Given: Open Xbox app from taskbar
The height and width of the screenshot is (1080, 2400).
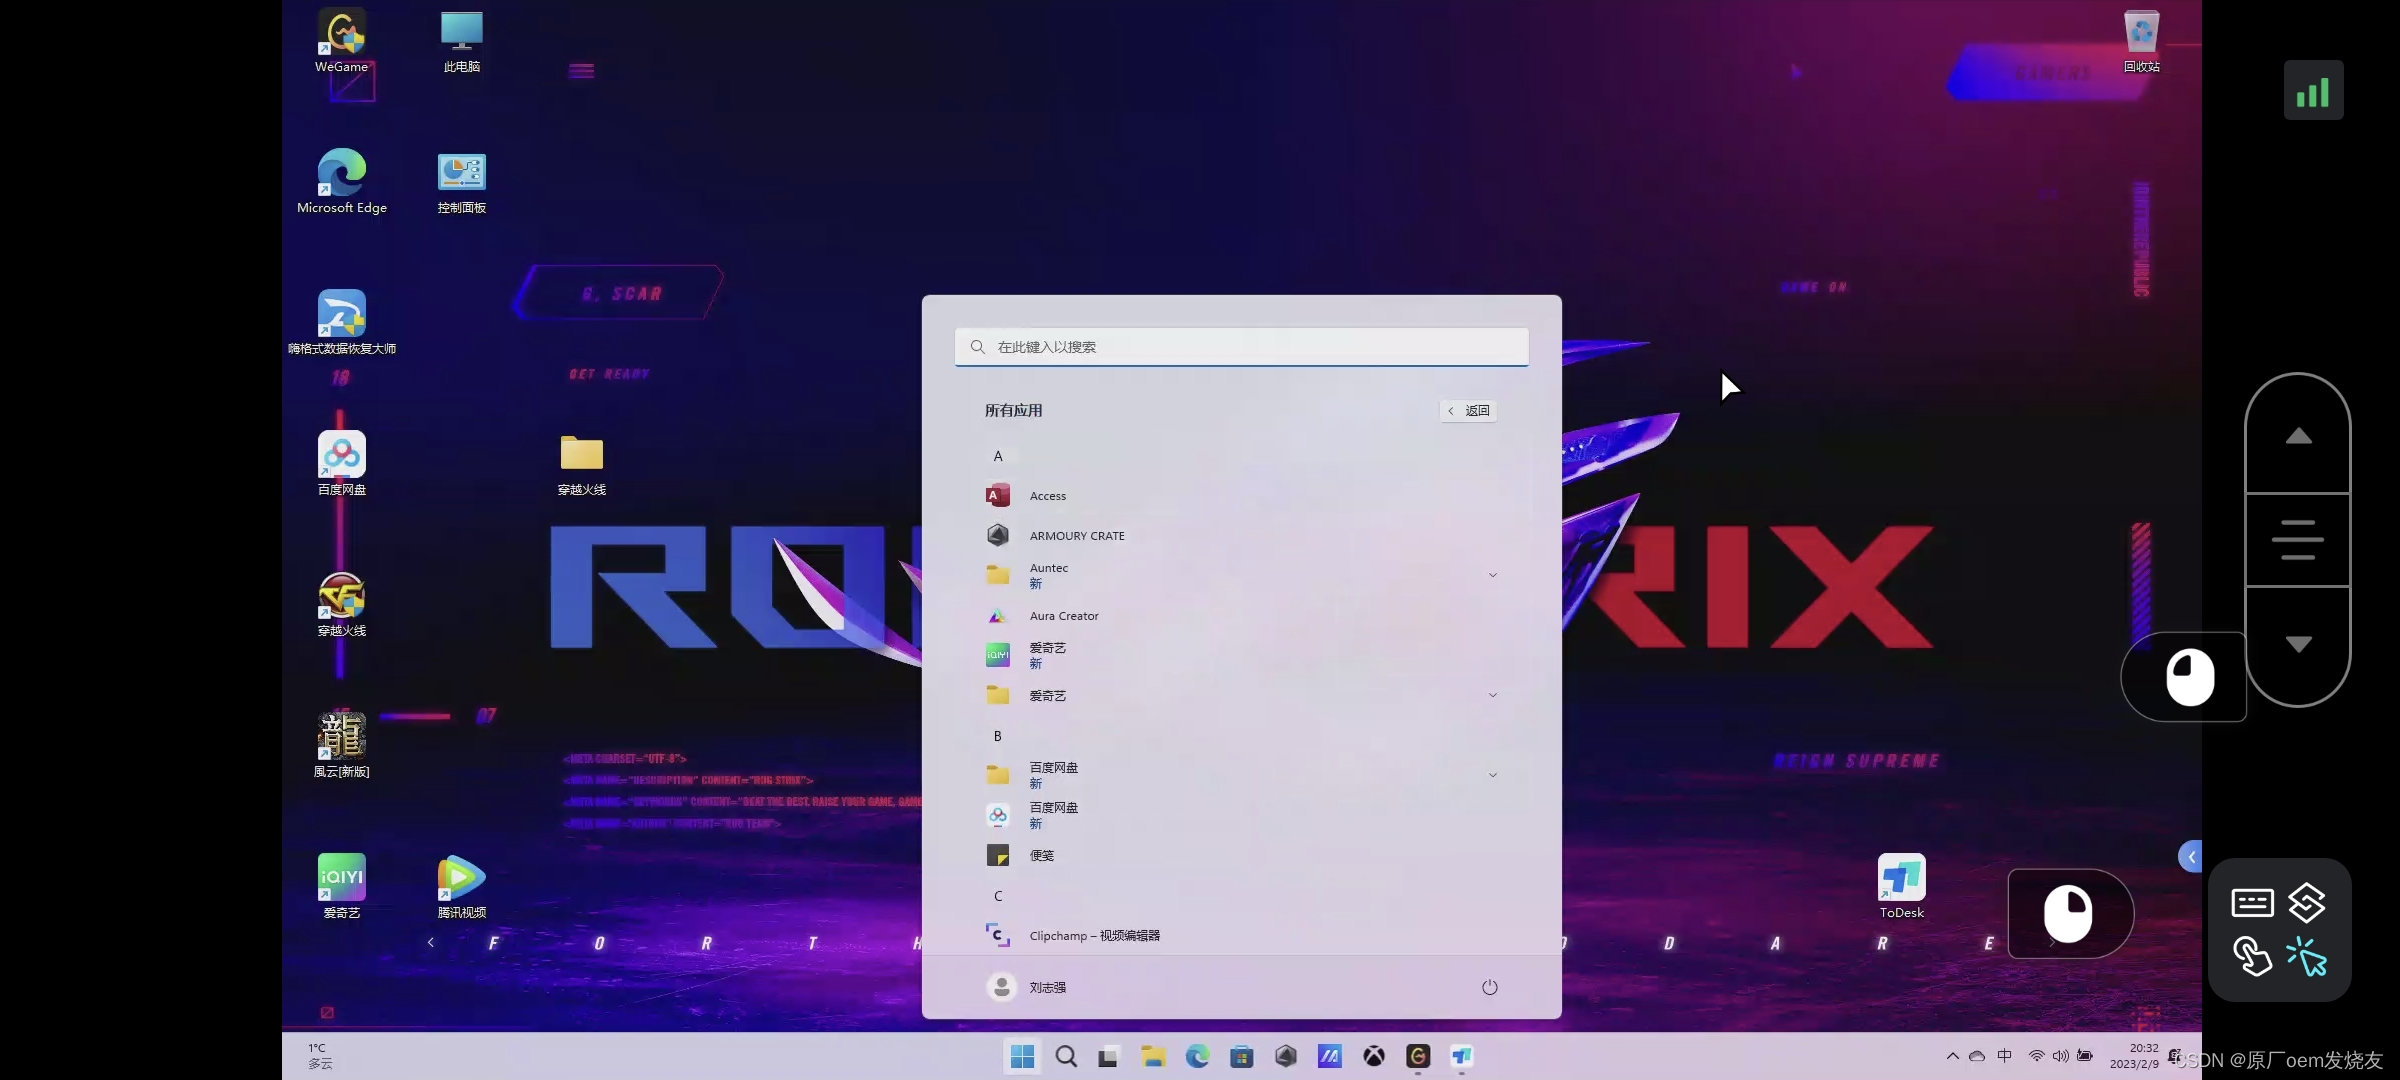Looking at the screenshot, I should (1374, 1056).
